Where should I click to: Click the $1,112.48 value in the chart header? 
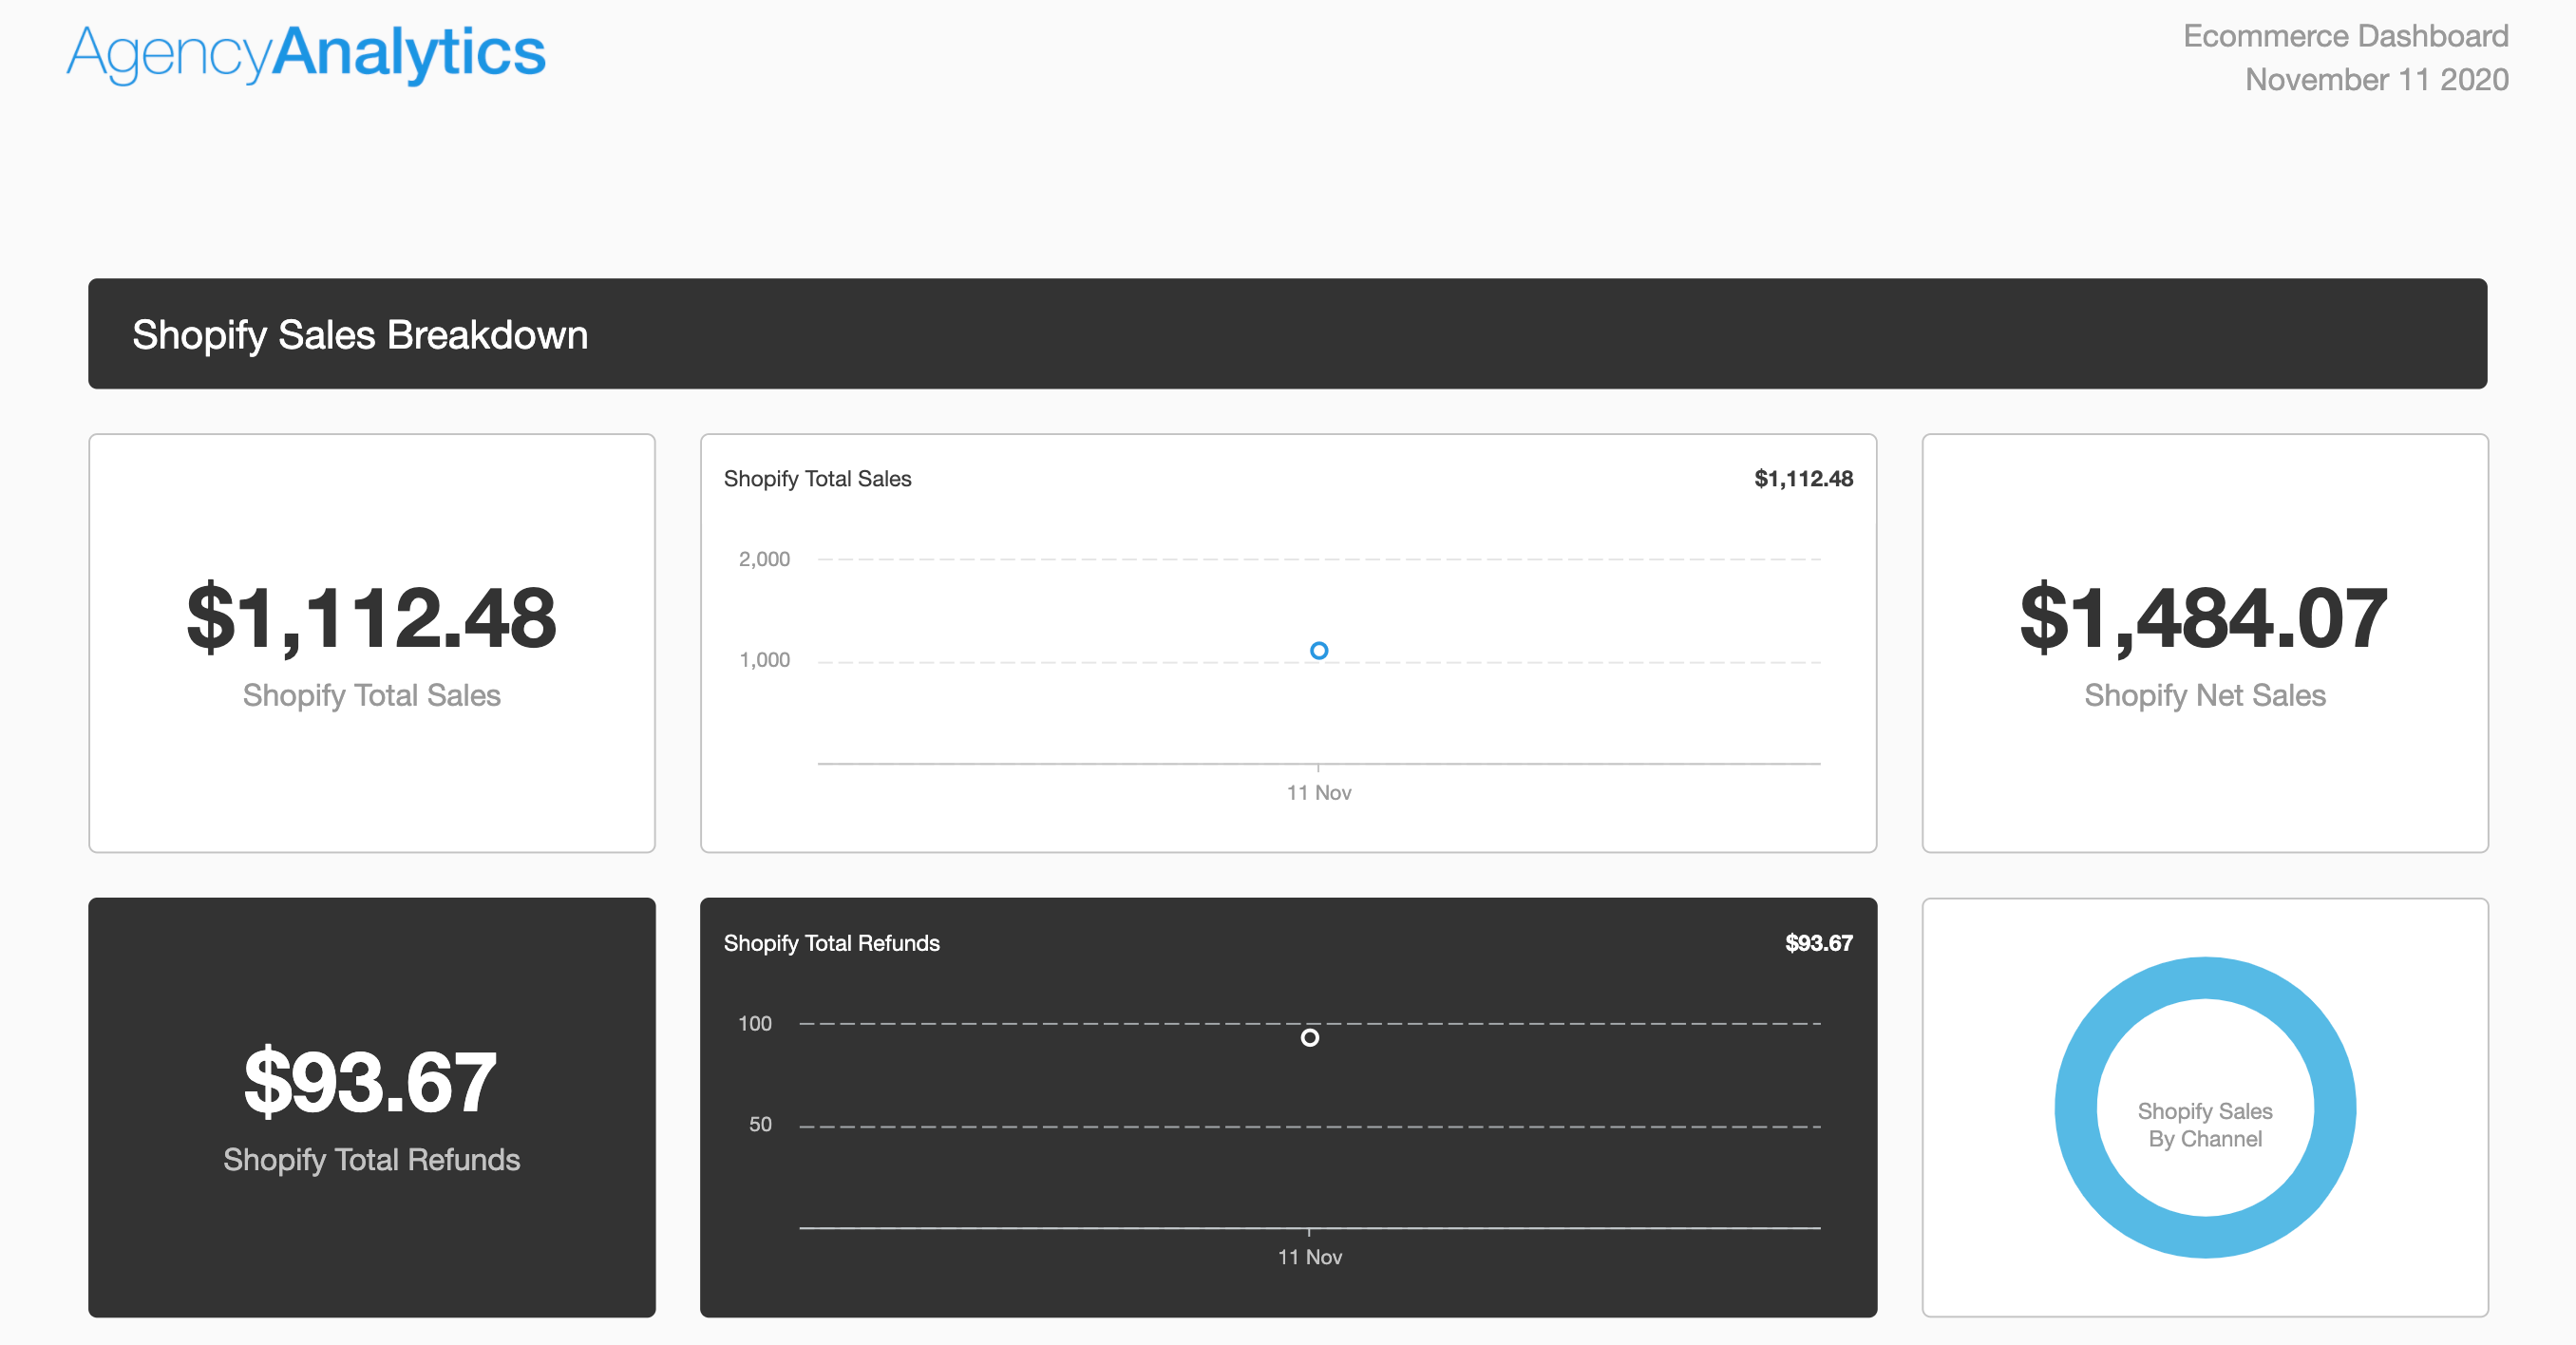tap(1803, 479)
